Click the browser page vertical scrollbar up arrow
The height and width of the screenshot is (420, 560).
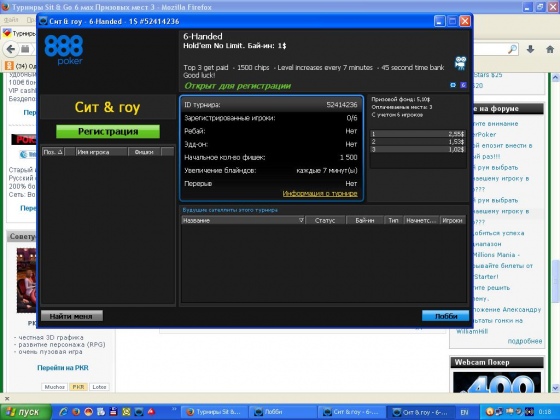pyautogui.click(x=555, y=77)
